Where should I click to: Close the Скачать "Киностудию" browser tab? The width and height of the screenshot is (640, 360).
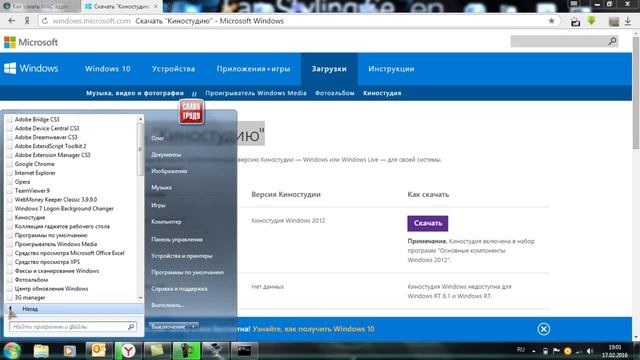pos(156,6)
